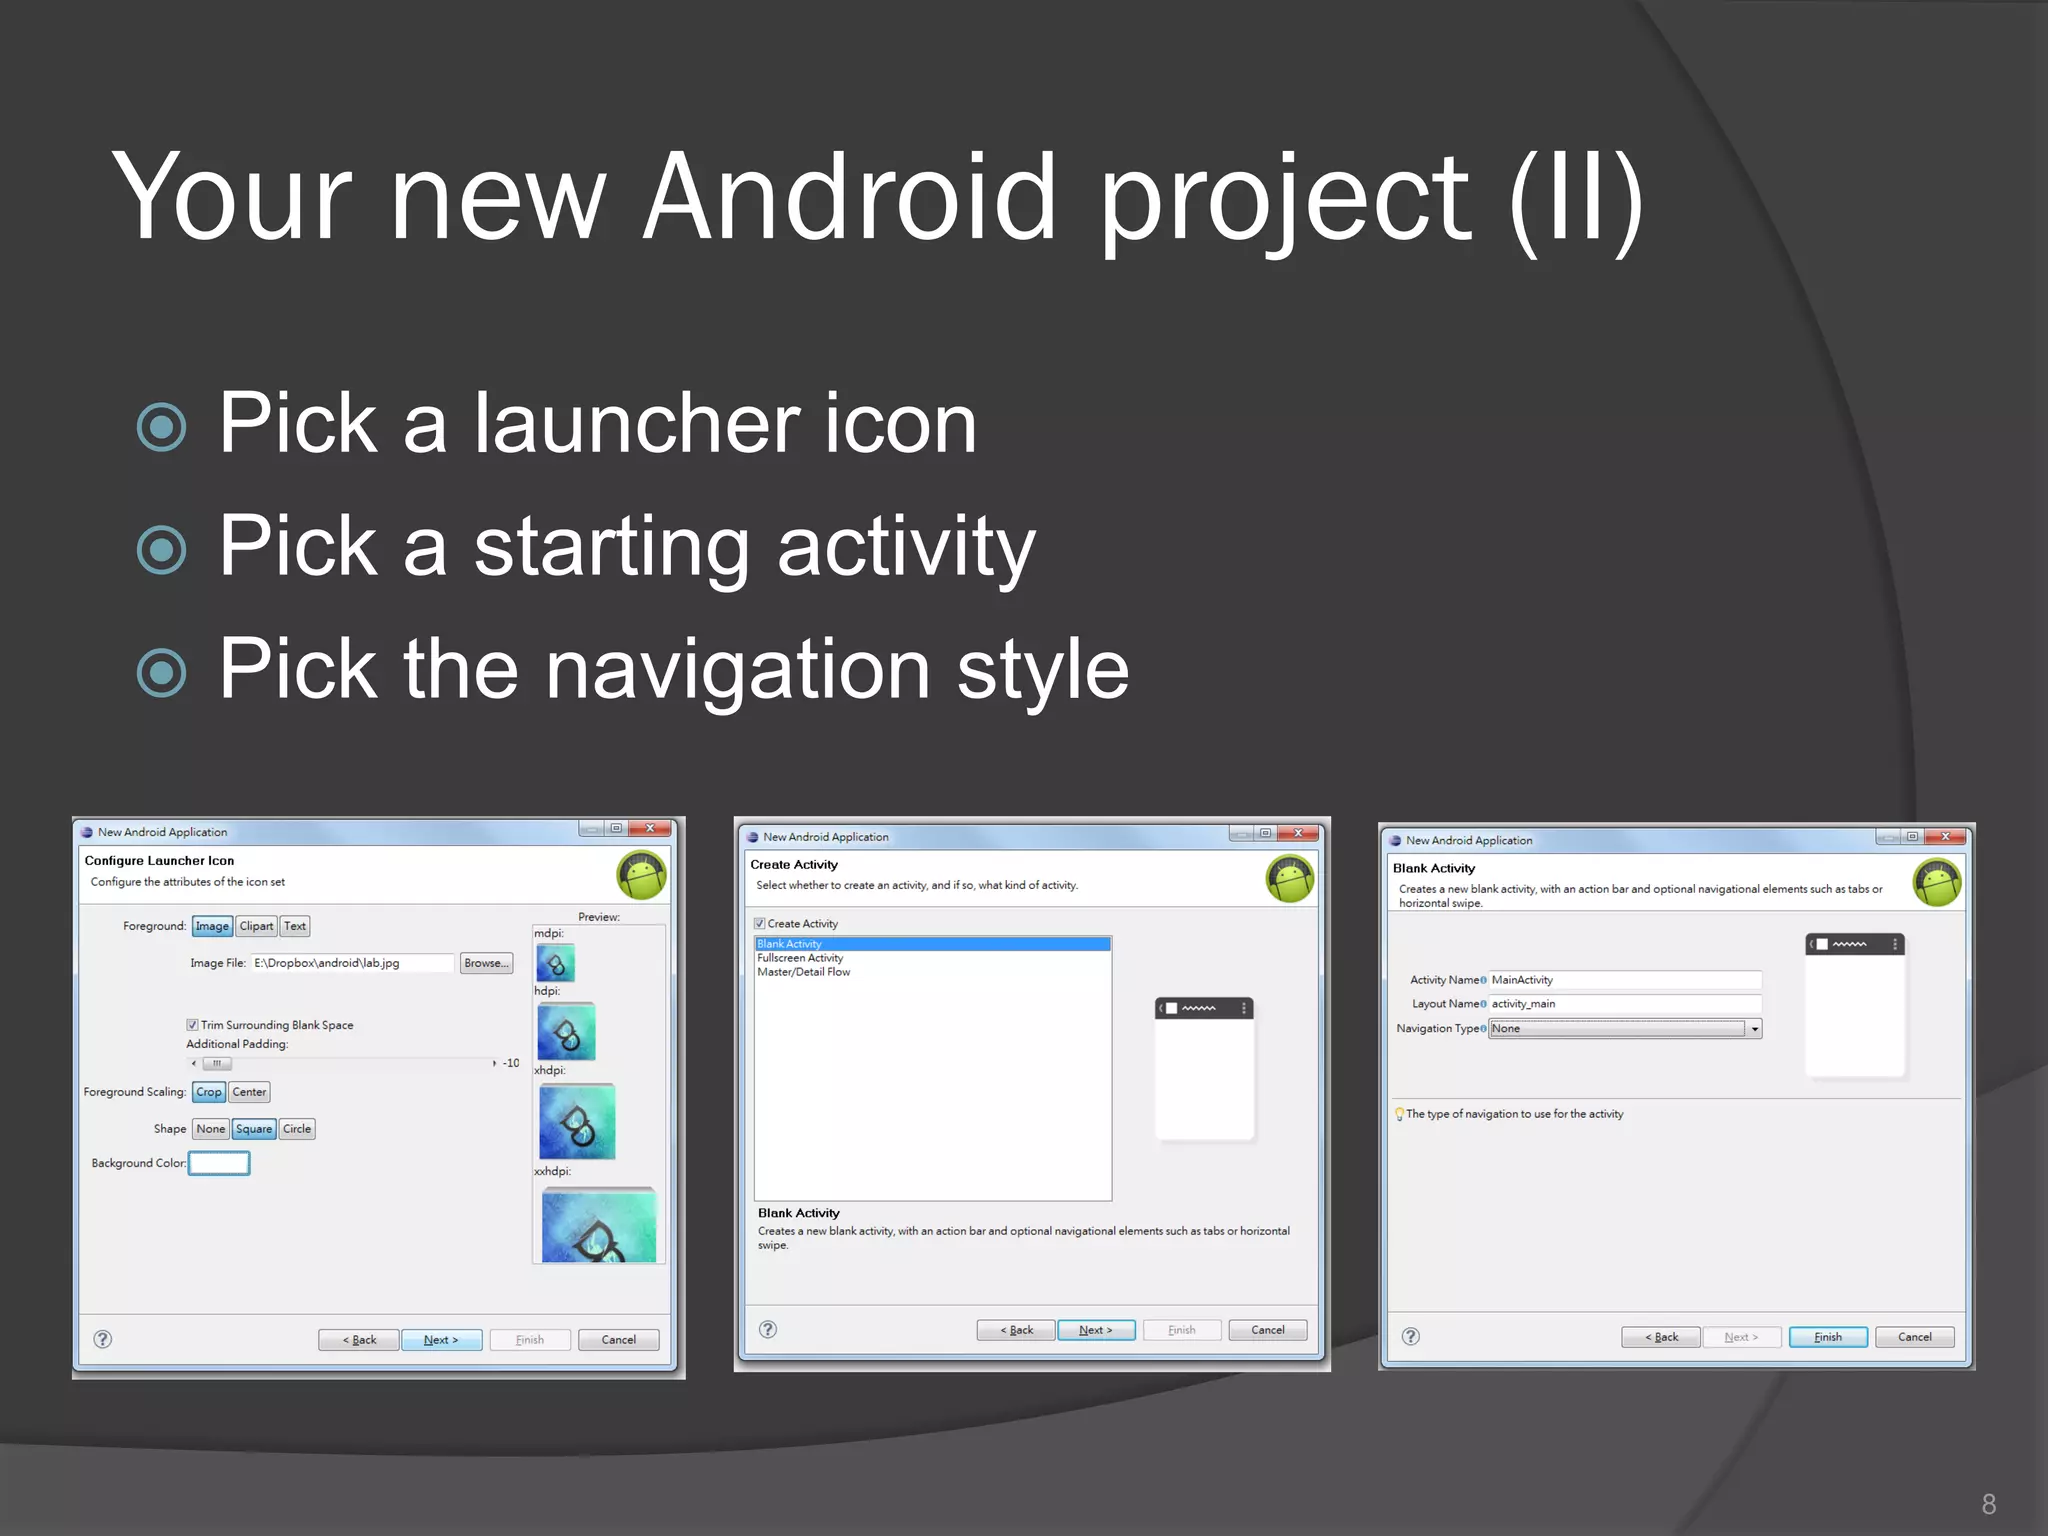Click Cancel in Configure Launcher Icon dialog

pos(619,1340)
